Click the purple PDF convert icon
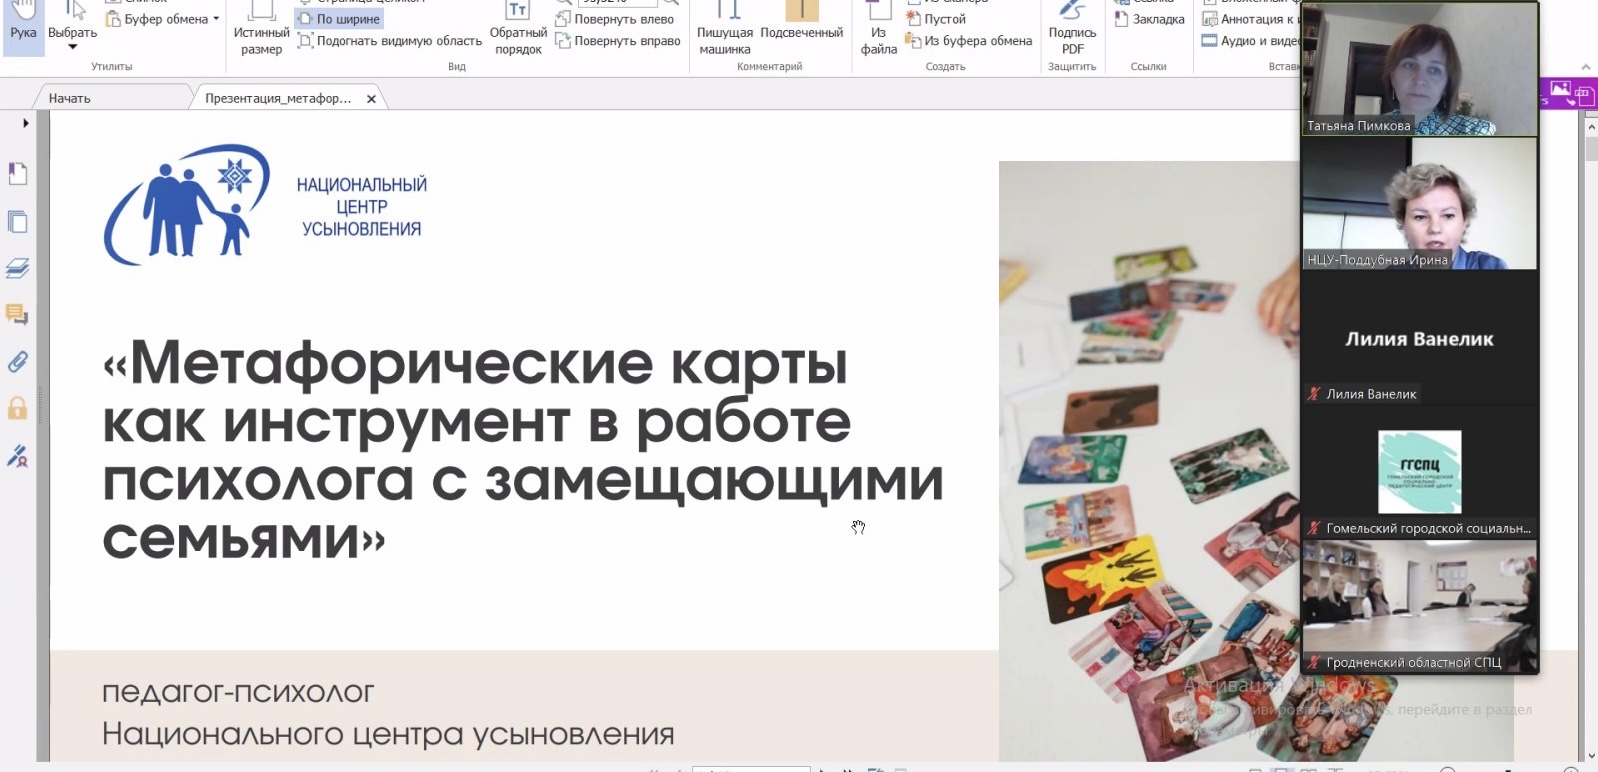This screenshot has width=1598, height=772. click(1584, 96)
